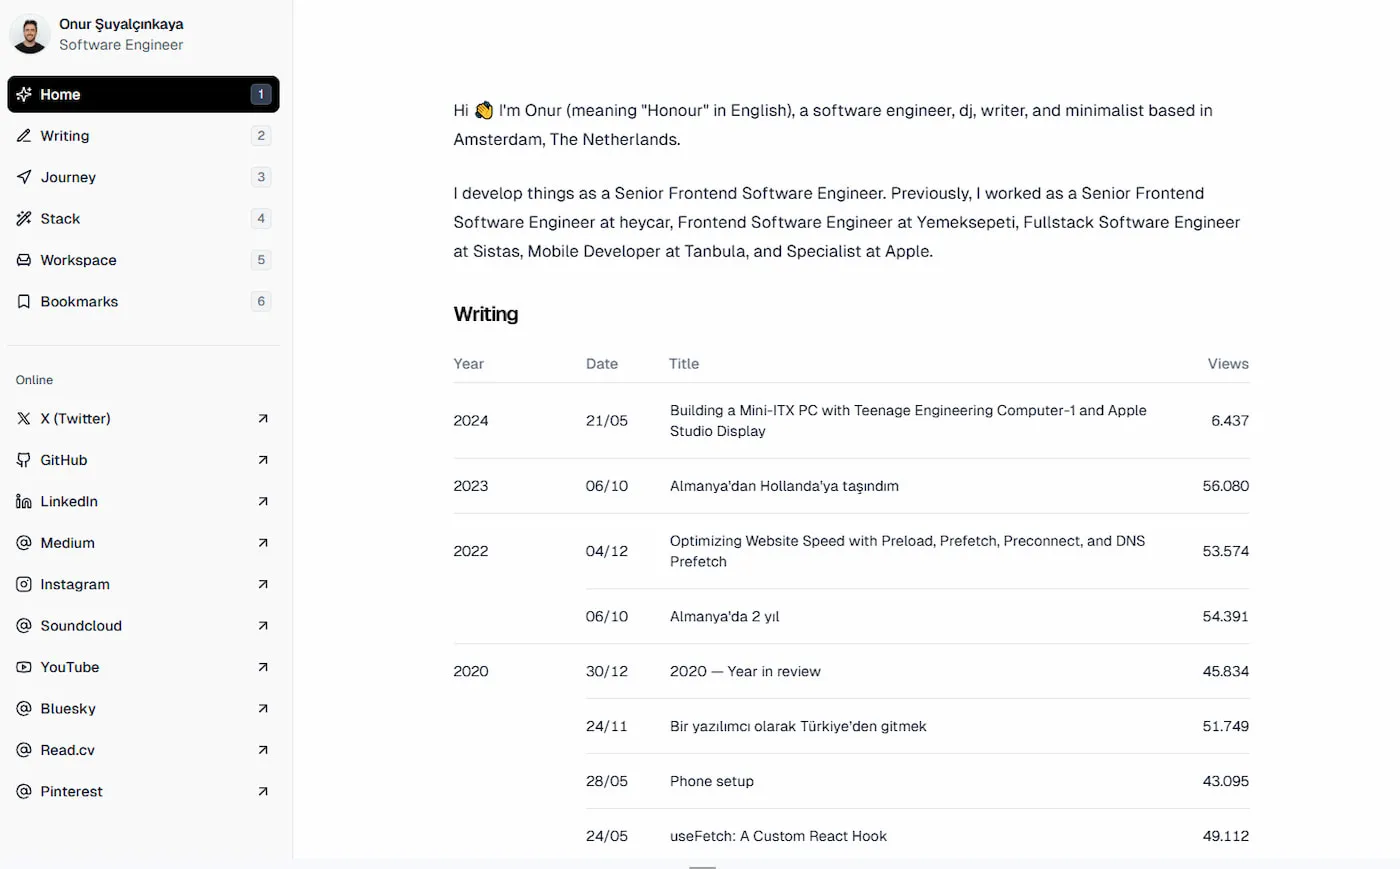
Task: Open the Writing menu item
Action: point(65,136)
